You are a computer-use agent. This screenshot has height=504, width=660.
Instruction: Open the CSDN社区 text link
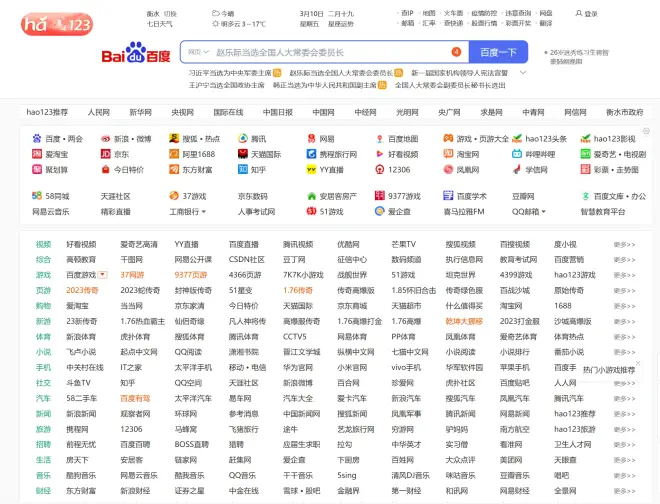[247, 260]
